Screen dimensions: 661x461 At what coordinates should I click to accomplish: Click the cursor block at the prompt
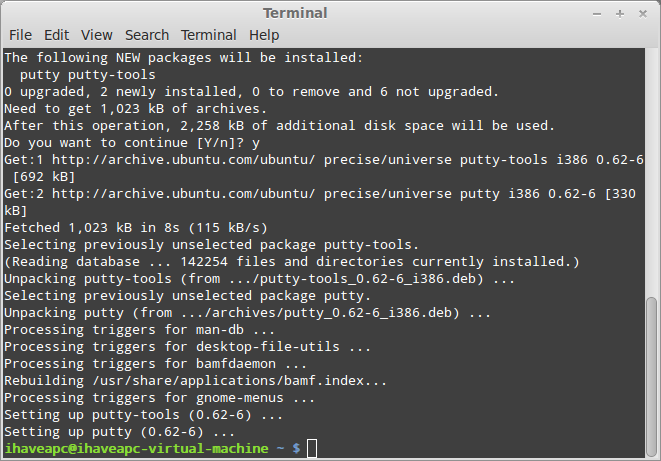pyautogui.click(x=312, y=448)
